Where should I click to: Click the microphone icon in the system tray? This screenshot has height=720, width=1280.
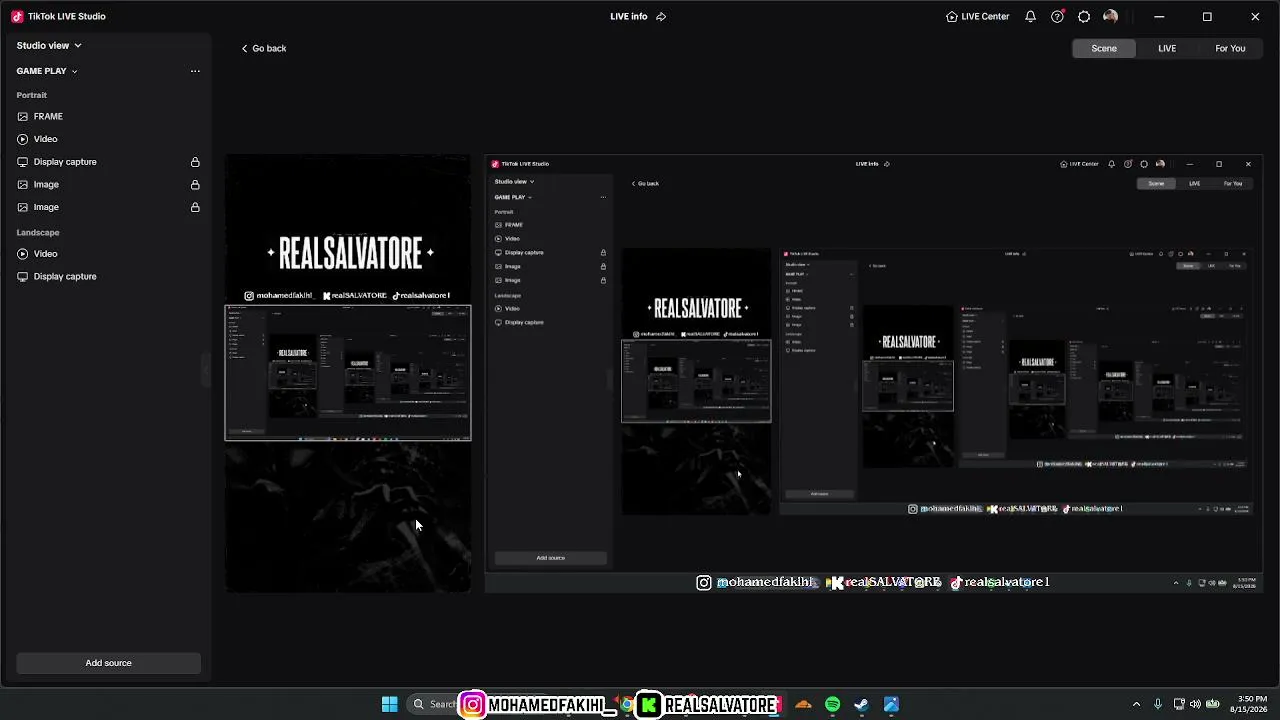(1158, 704)
